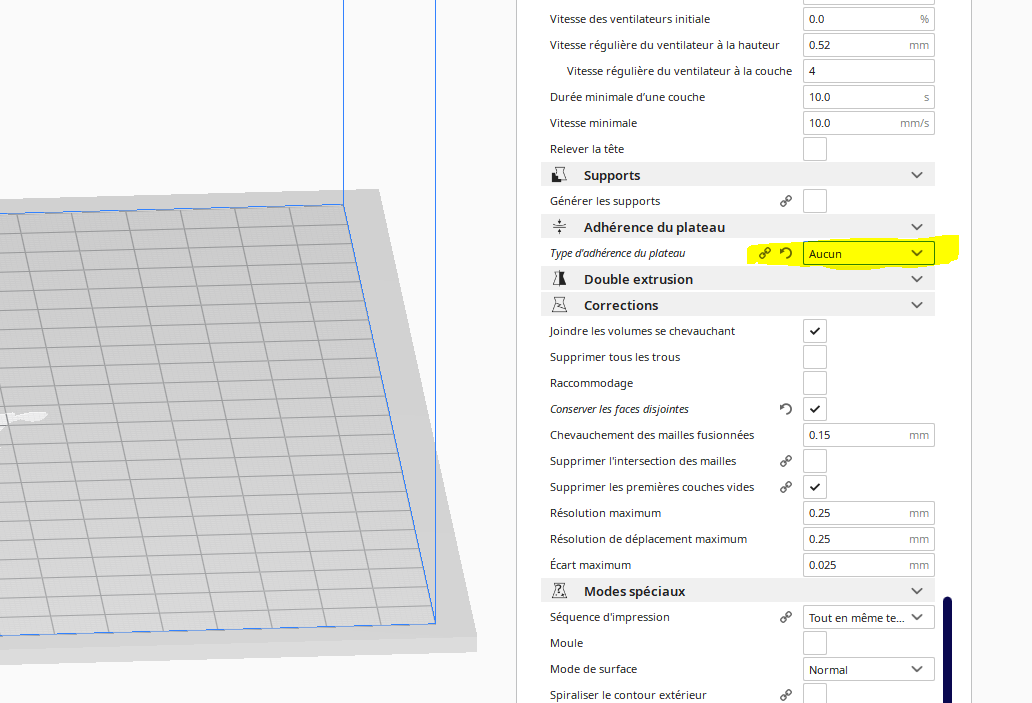Edit Chevauchement des mailles fusionnées value

pyautogui.click(x=869, y=435)
